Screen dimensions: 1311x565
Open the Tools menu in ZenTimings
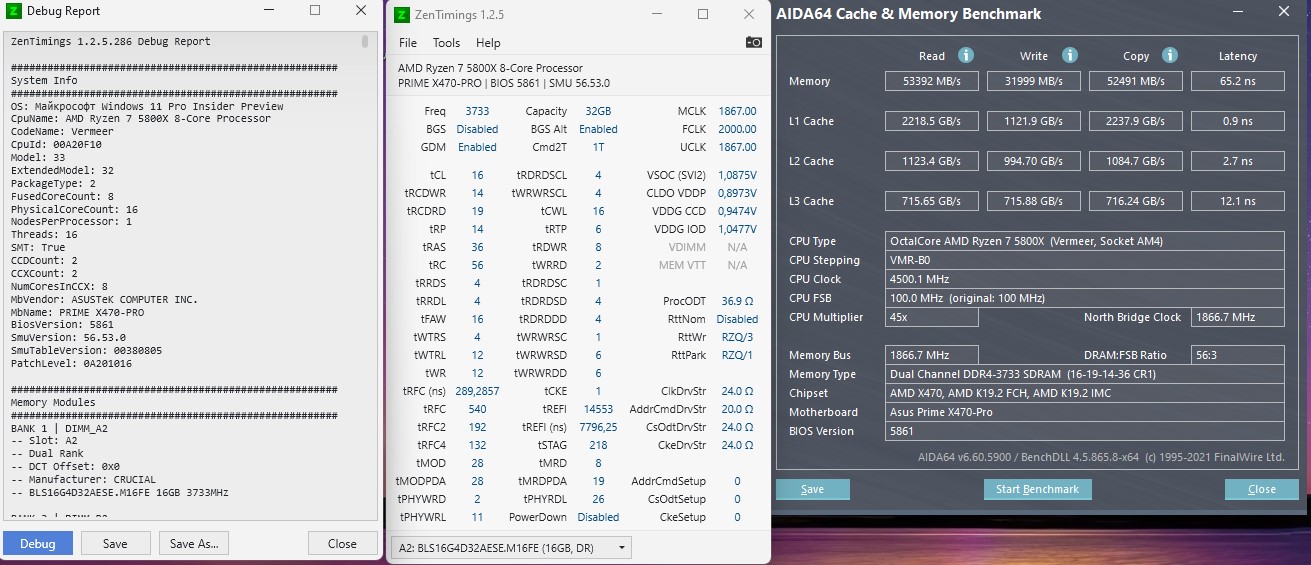click(446, 43)
